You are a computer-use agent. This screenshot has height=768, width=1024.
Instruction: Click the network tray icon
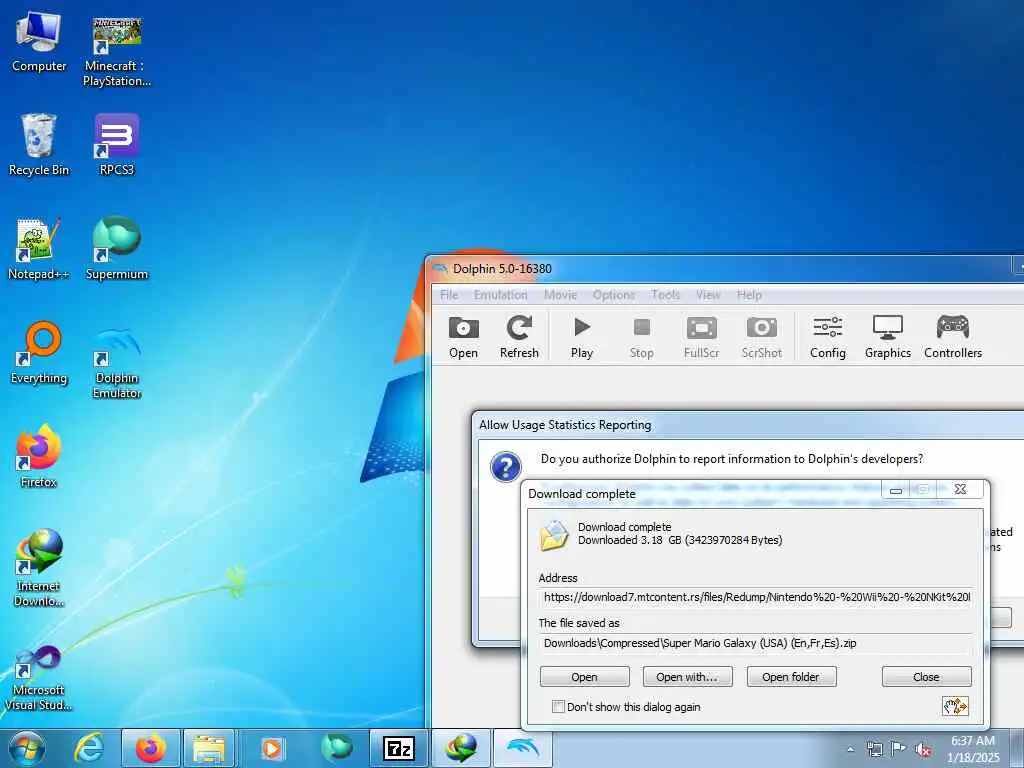tap(874, 749)
